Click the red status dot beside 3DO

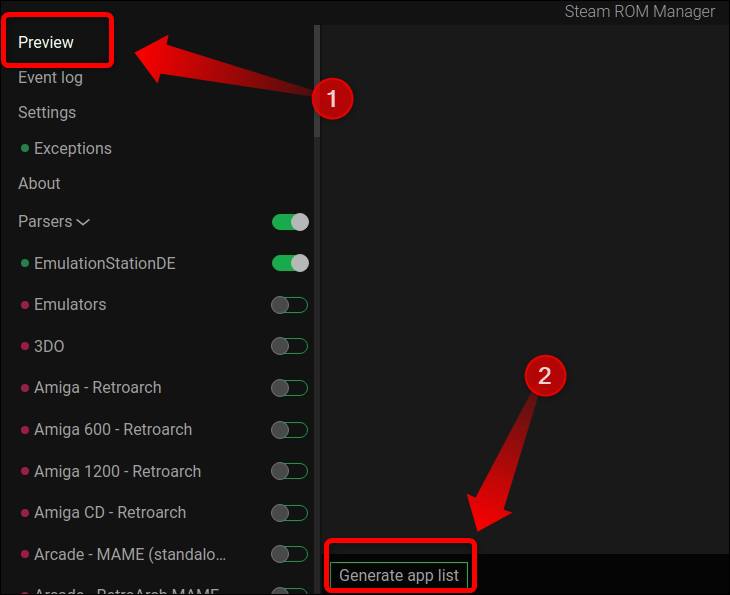click(25, 346)
